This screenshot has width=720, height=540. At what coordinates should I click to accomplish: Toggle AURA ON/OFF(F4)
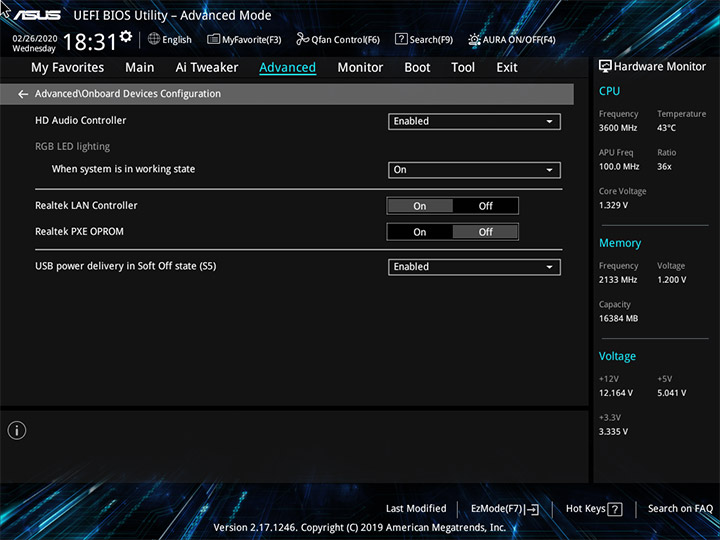[x=512, y=39]
